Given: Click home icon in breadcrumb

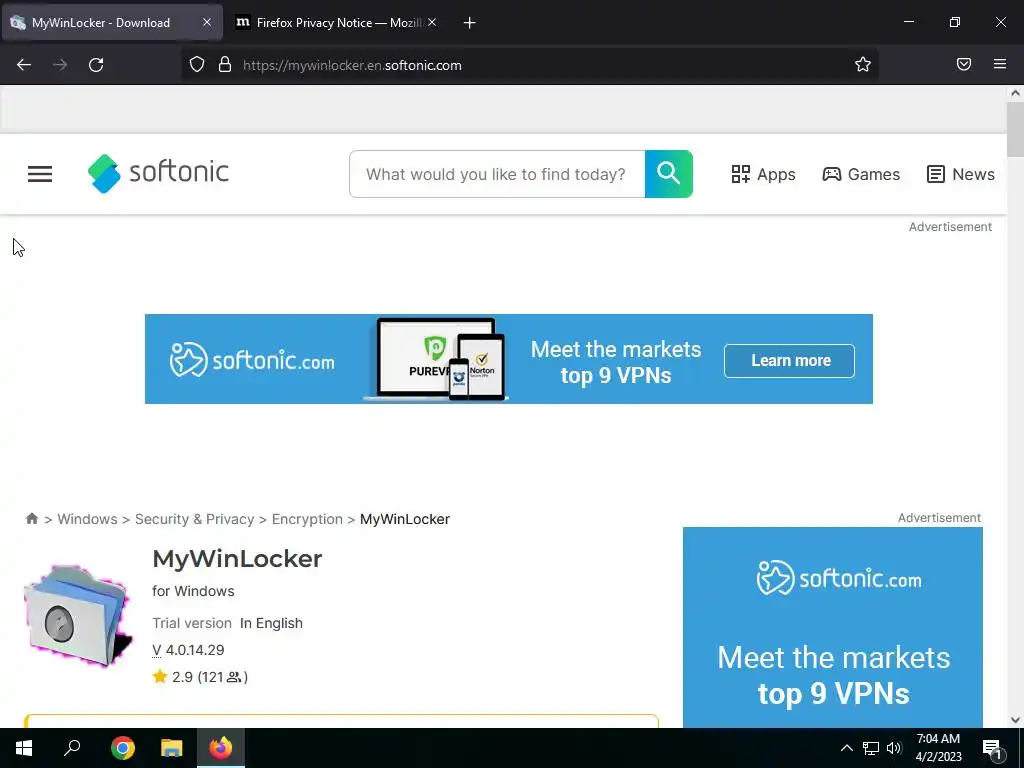Looking at the screenshot, I should (x=31, y=519).
